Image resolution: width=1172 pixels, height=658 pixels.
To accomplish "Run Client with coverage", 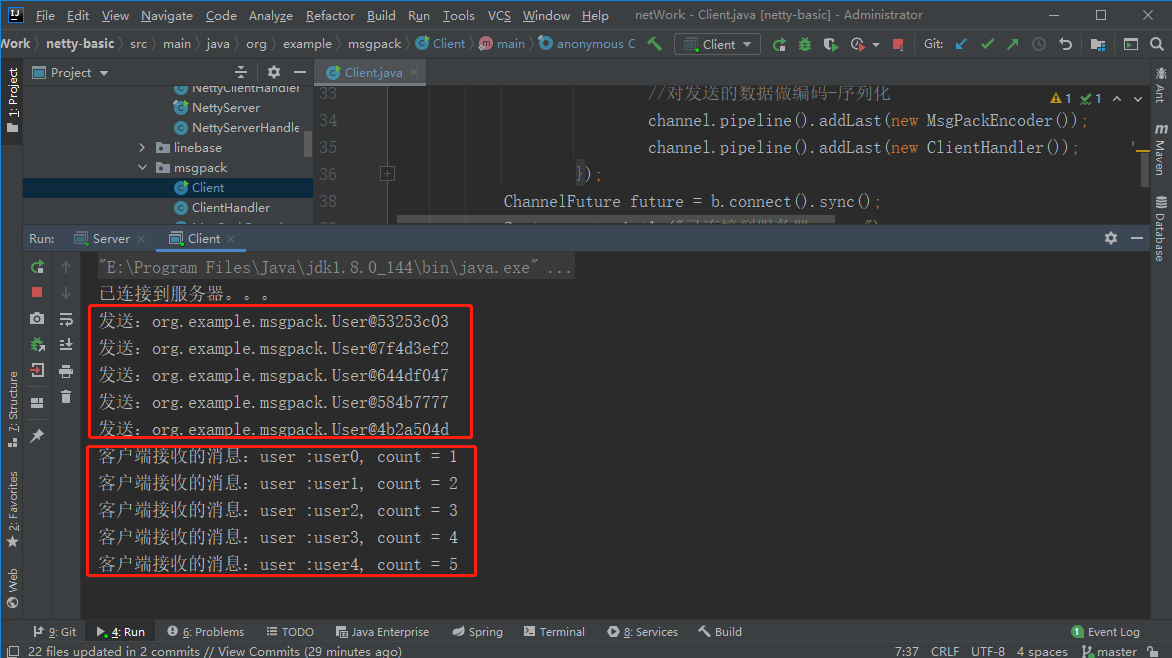I will click(x=830, y=44).
